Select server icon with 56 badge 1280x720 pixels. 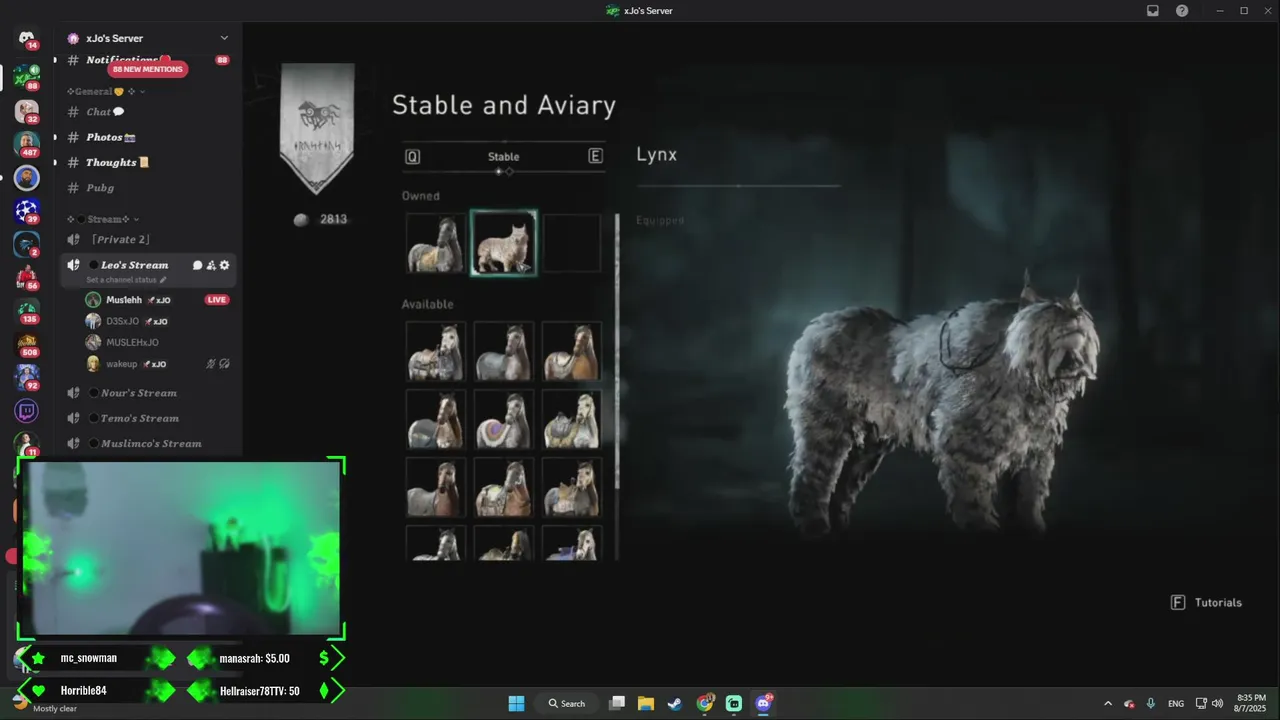[x=26, y=277]
